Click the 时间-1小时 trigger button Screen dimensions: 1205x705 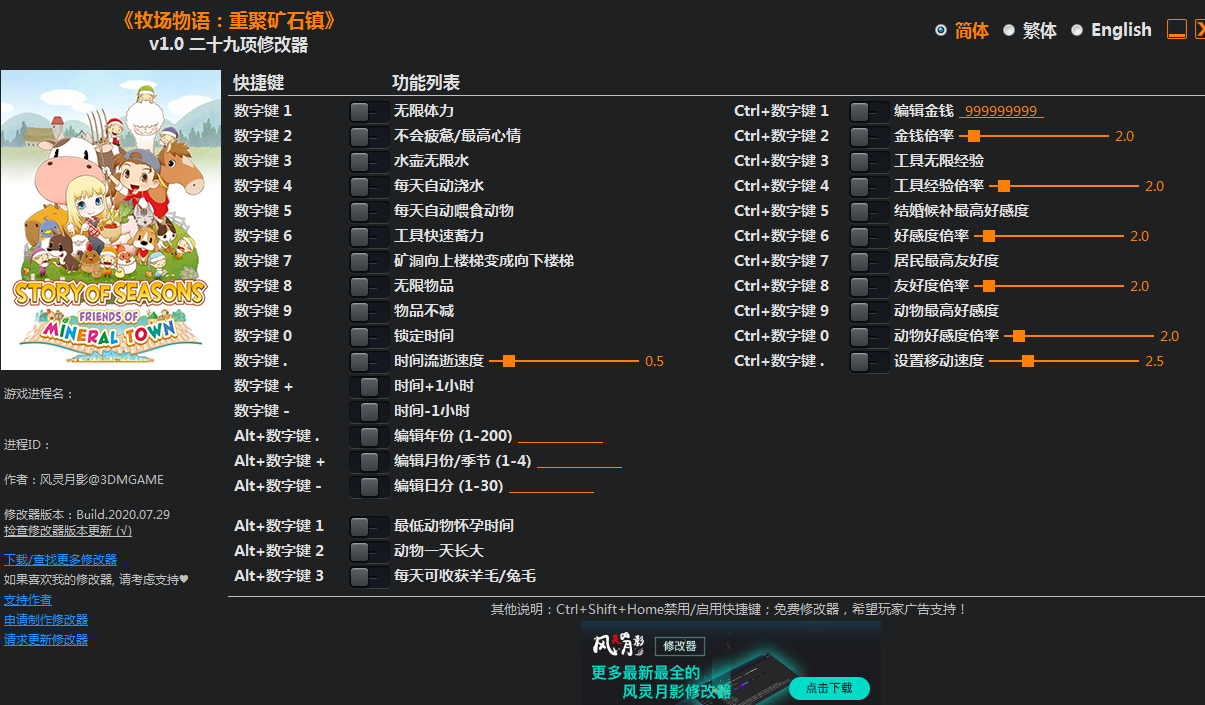(369, 411)
